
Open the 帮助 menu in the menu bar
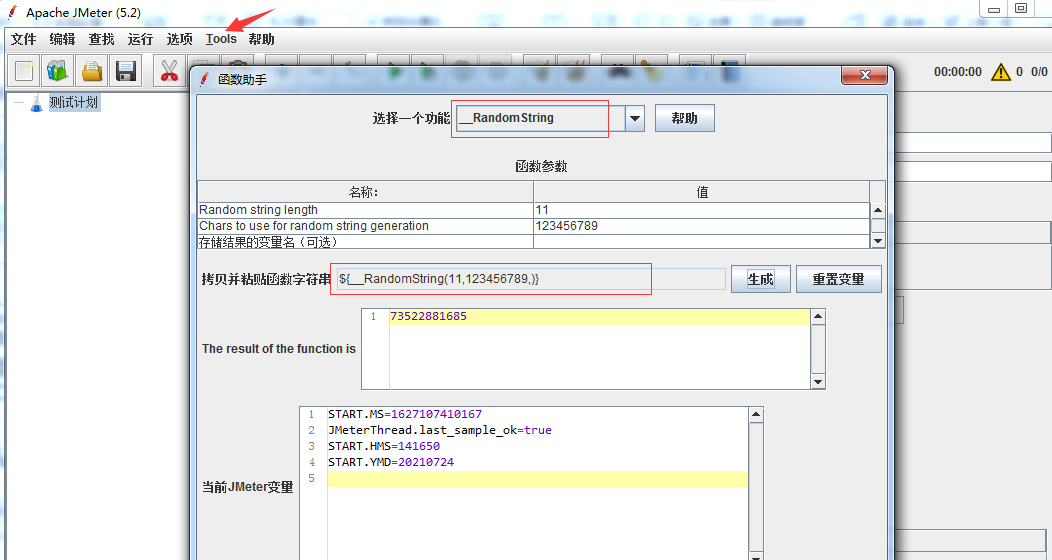click(x=261, y=39)
